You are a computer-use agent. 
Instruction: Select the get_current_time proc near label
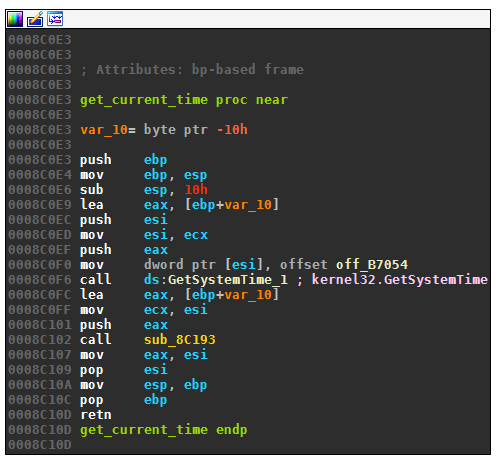(184, 100)
